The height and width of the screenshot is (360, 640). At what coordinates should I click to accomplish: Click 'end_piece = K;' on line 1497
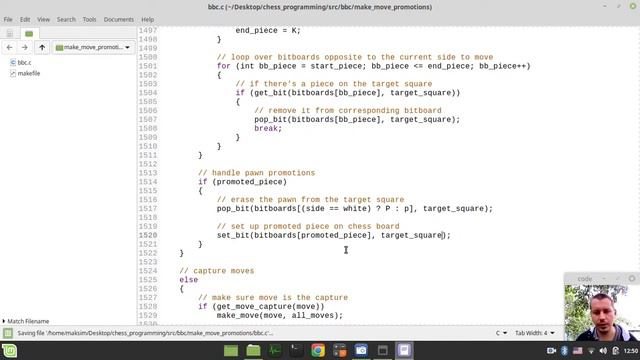[x=268, y=31]
